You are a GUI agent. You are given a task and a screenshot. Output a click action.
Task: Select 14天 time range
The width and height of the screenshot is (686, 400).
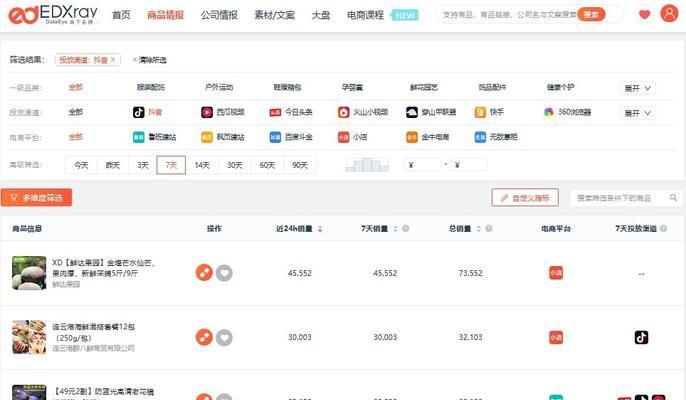(202, 165)
